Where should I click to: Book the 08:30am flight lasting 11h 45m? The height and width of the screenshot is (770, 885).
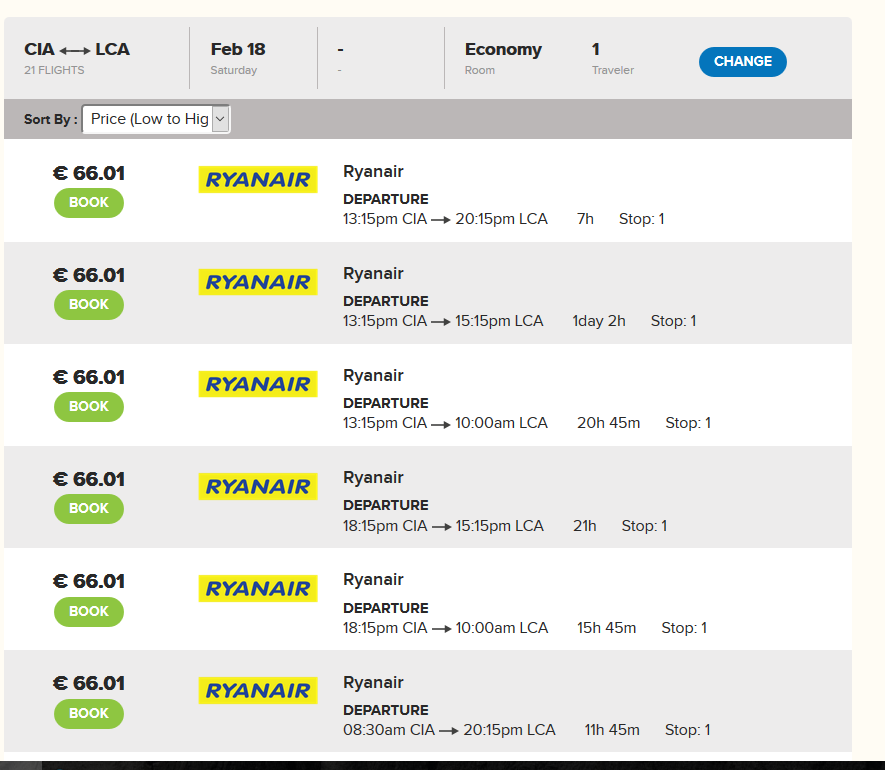point(89,714)
